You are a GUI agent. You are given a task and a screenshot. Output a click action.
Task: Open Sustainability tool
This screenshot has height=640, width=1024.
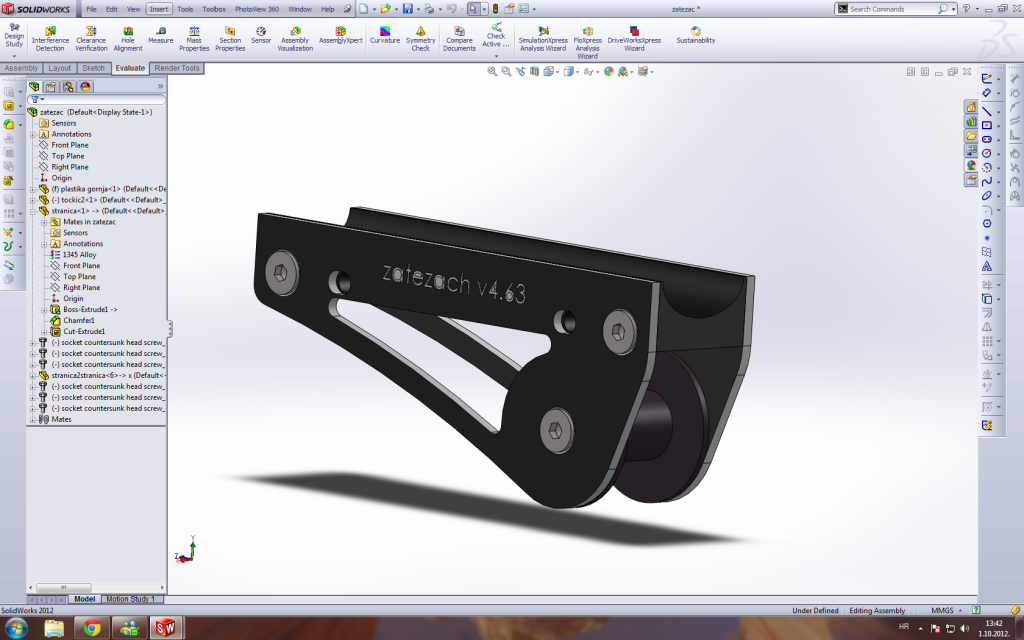696,35
